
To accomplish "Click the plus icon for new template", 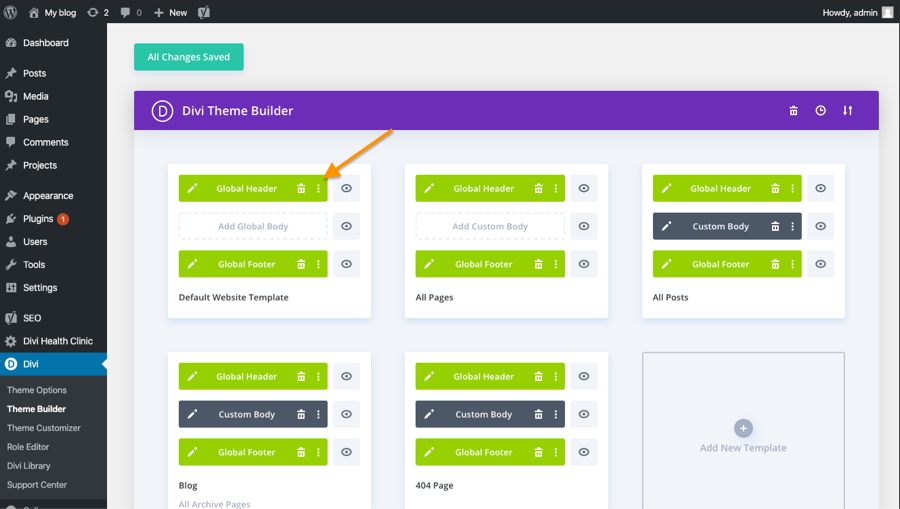I will (743, 428).
